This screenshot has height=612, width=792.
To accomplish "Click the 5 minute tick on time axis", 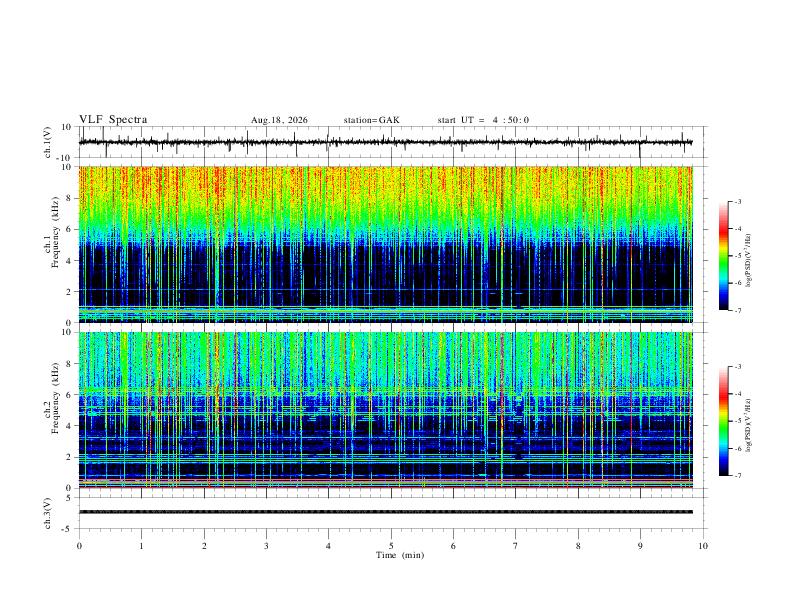I will click(x=391, y=546).
